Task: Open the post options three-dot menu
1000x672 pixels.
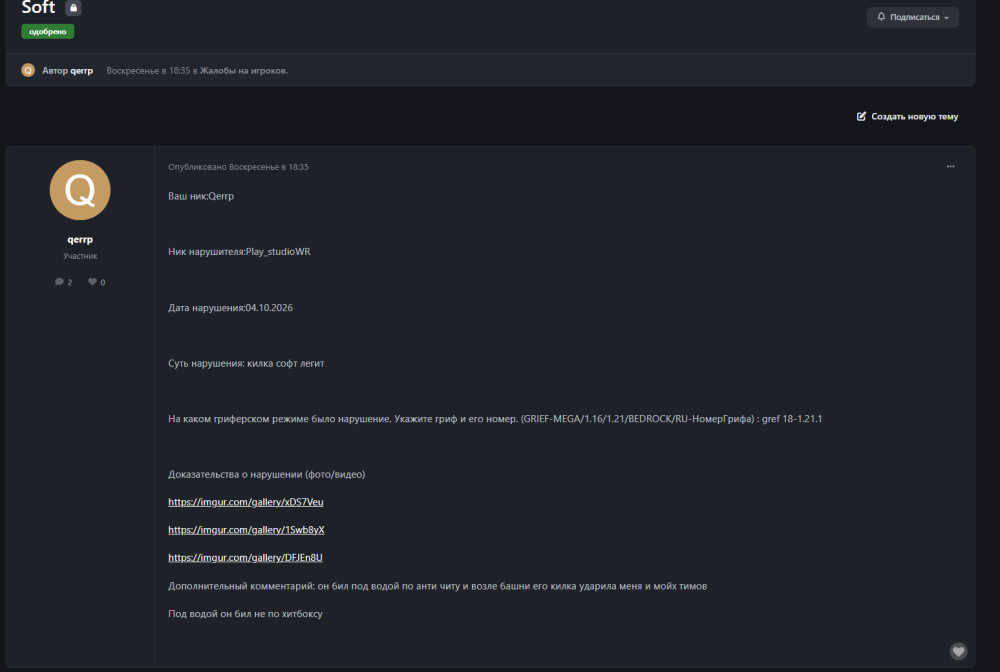Action: click(950, 166)
